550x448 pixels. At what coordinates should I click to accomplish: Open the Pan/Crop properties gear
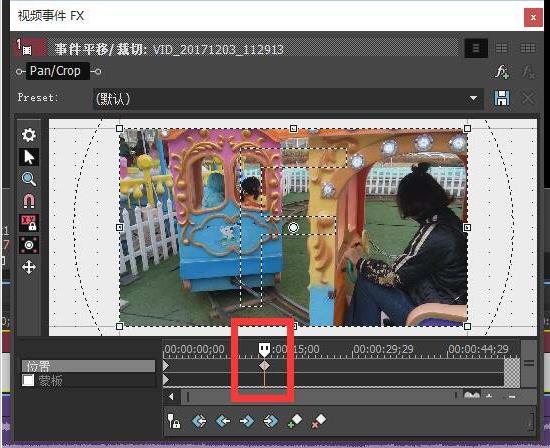coord(29,135)
